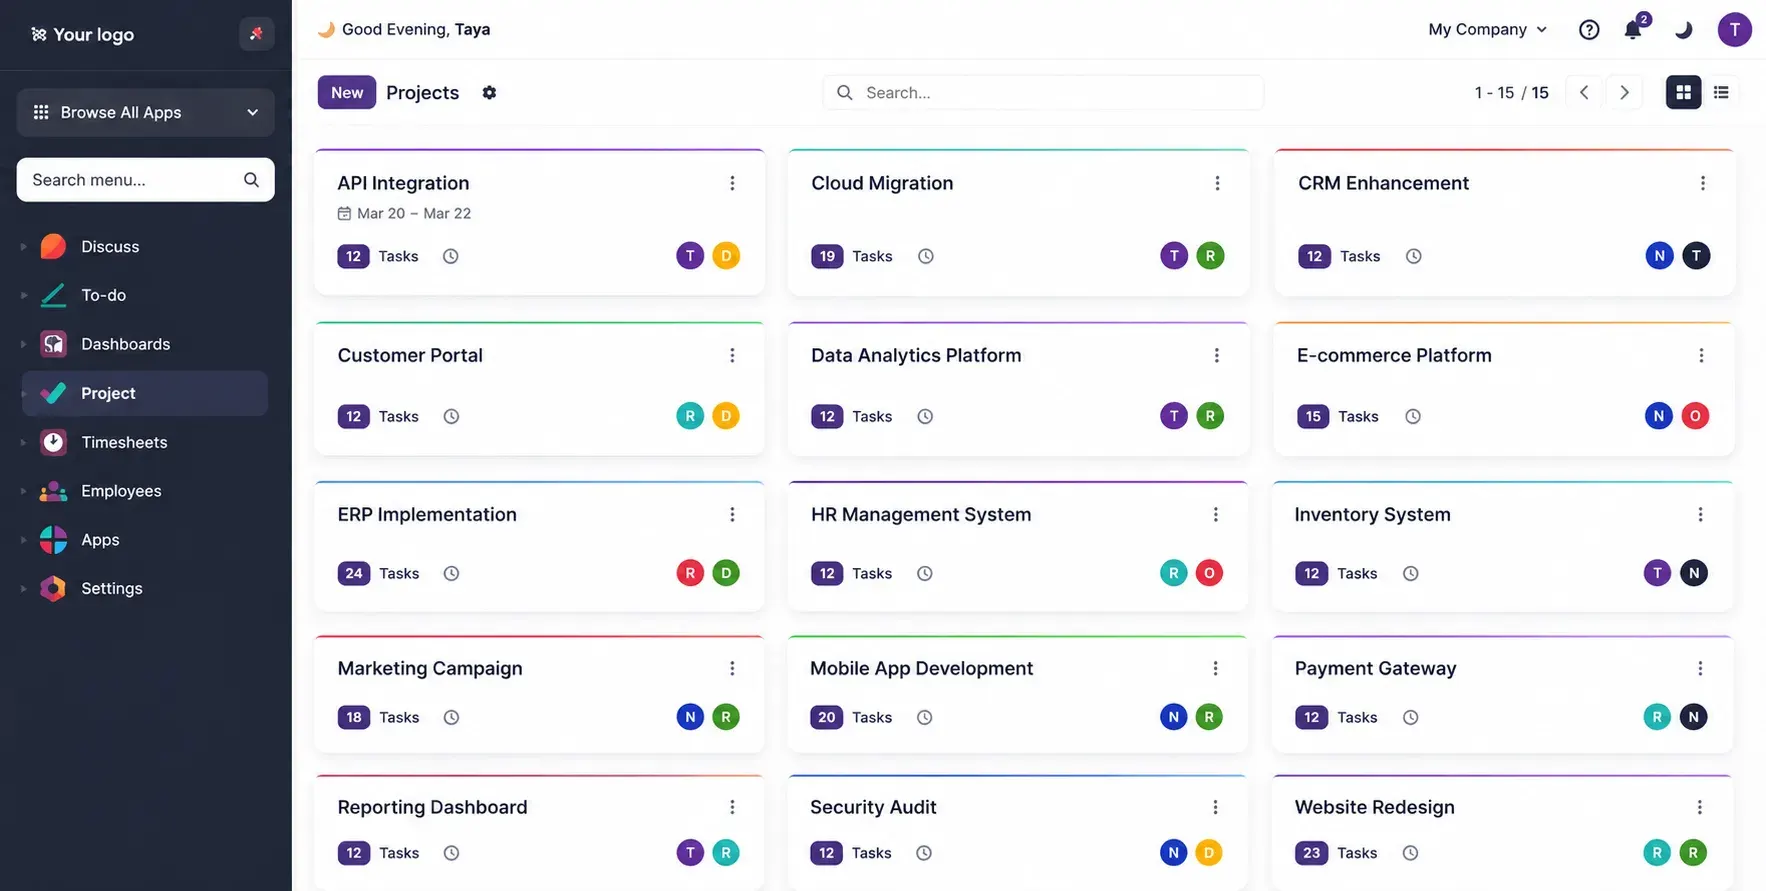Image resolution: width=1766 pixels, height=891 pixels.
Task: Open Customer Portal card options menu
Action: point(732,355)
